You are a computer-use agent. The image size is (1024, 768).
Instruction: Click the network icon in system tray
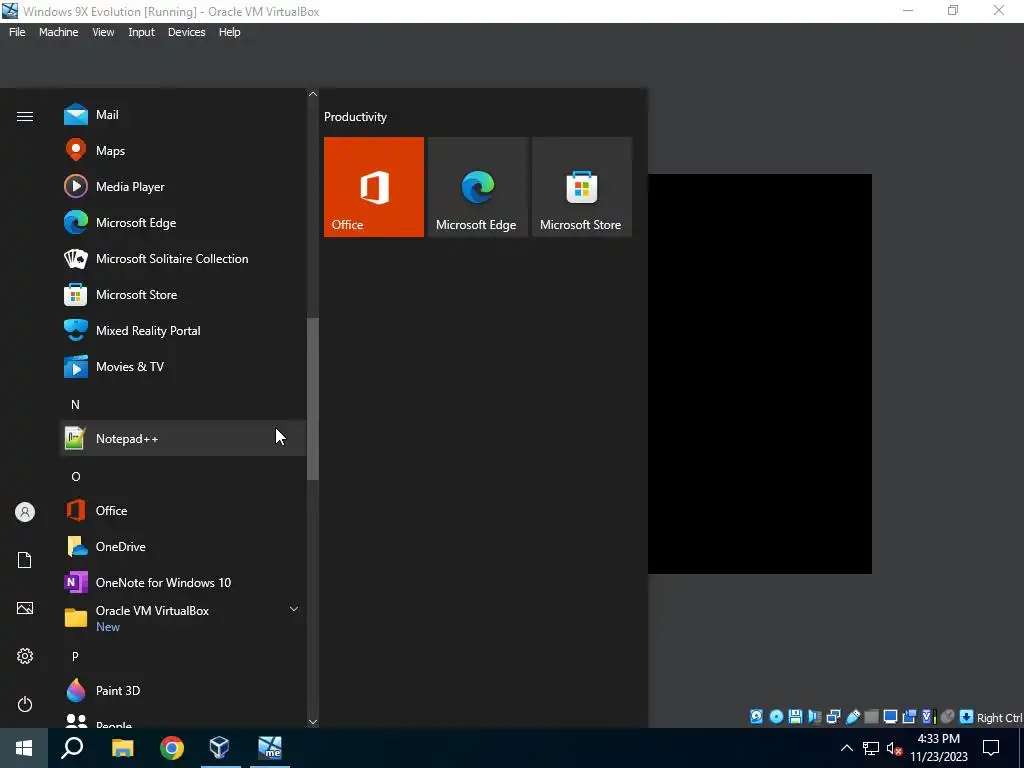(871, 748)
